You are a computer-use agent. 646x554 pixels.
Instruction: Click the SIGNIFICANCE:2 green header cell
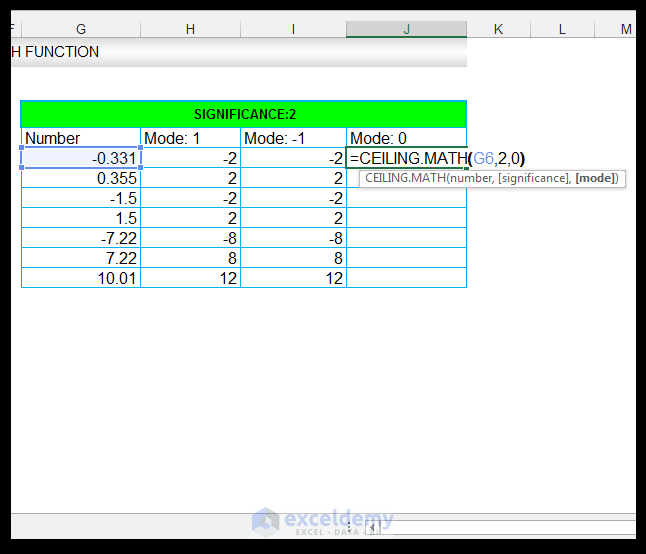click(x=244, y=114)
